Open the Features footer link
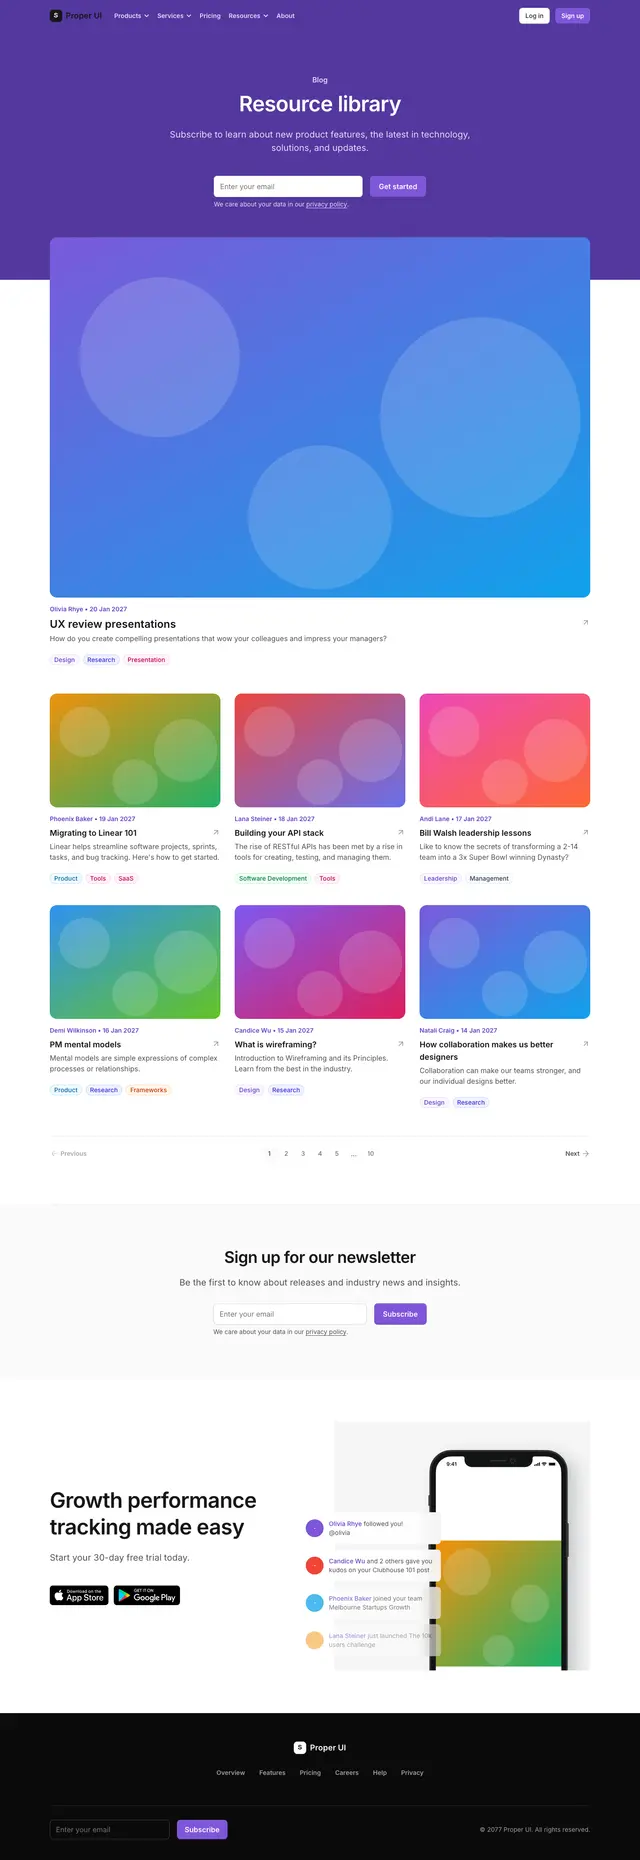The height and width of the screenshot is (1860, 640). coord(272,1773)
